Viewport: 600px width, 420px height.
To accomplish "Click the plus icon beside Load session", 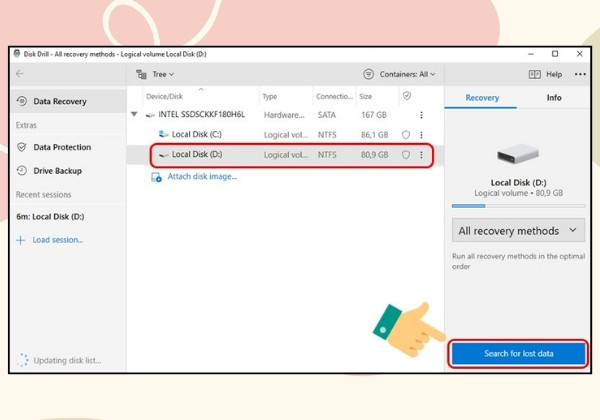I will (x=21, y=240).
